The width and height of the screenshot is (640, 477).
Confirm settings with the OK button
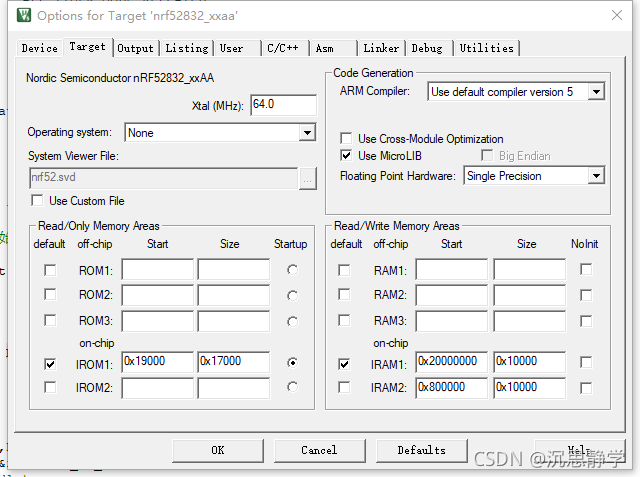[218, 450]
